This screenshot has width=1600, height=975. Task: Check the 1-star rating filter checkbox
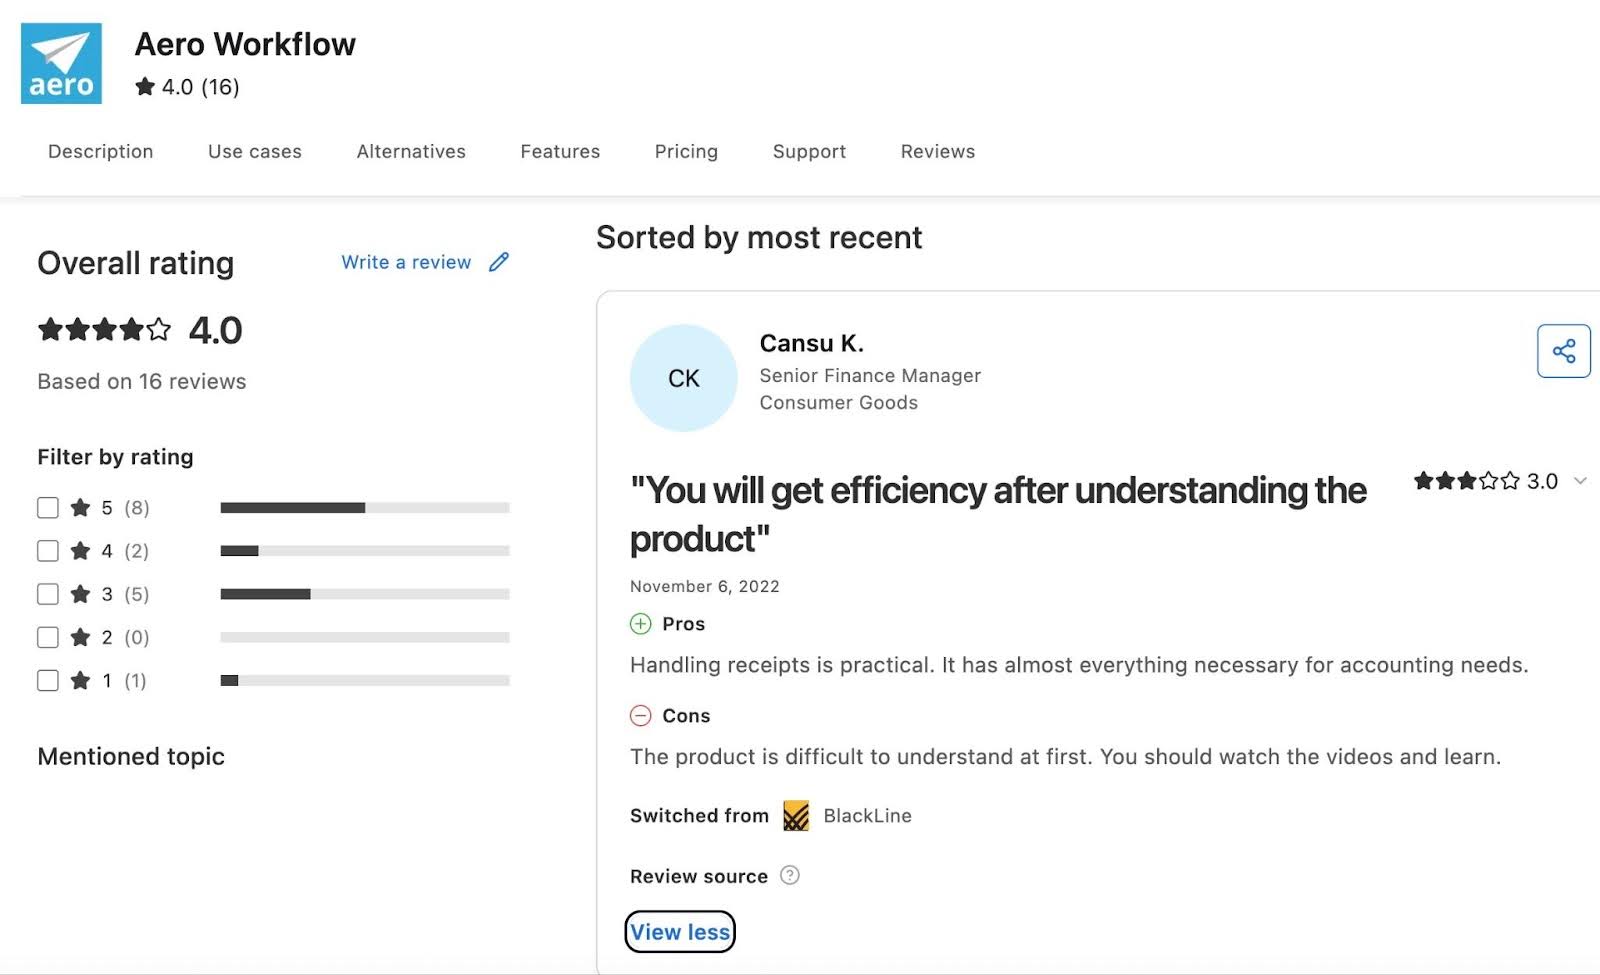pyautogui.click(x=47, y=680)
